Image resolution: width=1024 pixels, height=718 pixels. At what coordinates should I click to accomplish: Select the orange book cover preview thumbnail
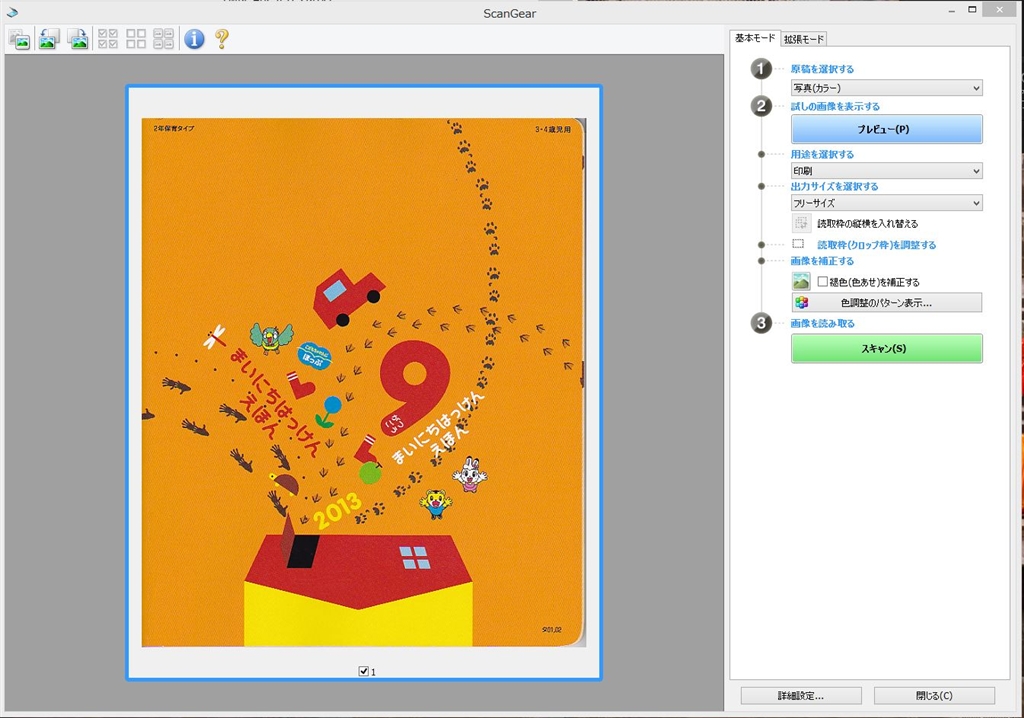click(x=364, y=382)
